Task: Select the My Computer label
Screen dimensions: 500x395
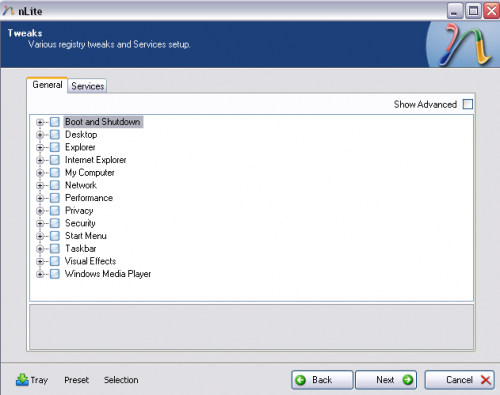Action: tap(90, 173)
